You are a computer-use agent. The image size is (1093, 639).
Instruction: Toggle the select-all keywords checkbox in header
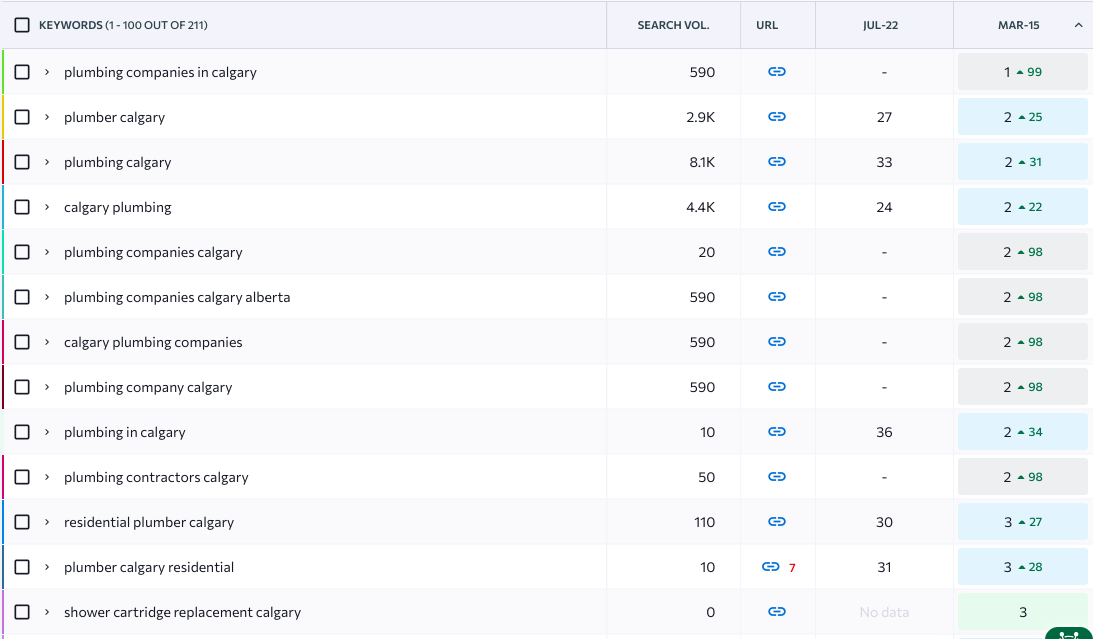(x=22, y=25)
